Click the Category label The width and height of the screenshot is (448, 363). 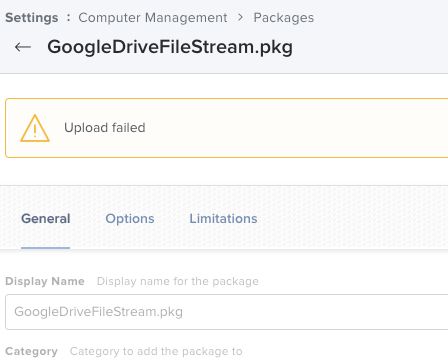point(32,351)
